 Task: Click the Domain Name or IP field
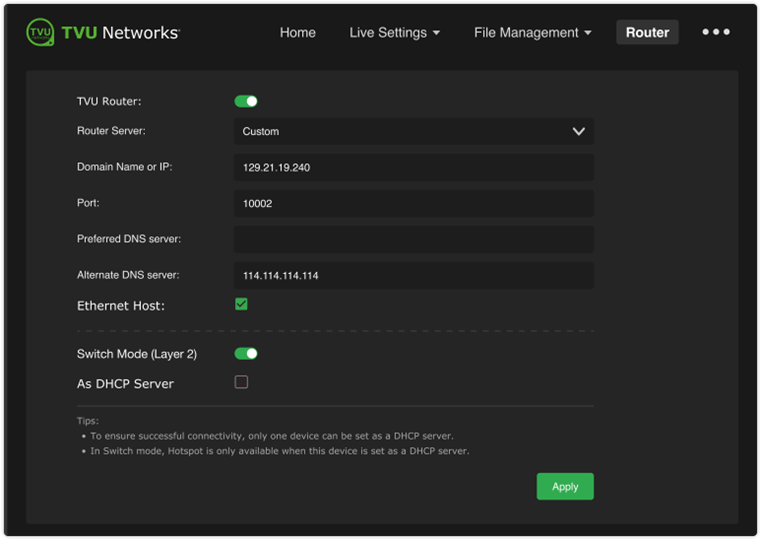click(x=414, y=167)
